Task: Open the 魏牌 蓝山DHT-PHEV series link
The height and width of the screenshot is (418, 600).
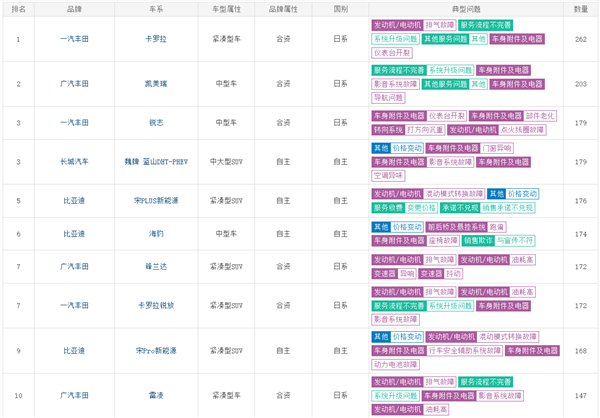Action: [x=156, y=162]
